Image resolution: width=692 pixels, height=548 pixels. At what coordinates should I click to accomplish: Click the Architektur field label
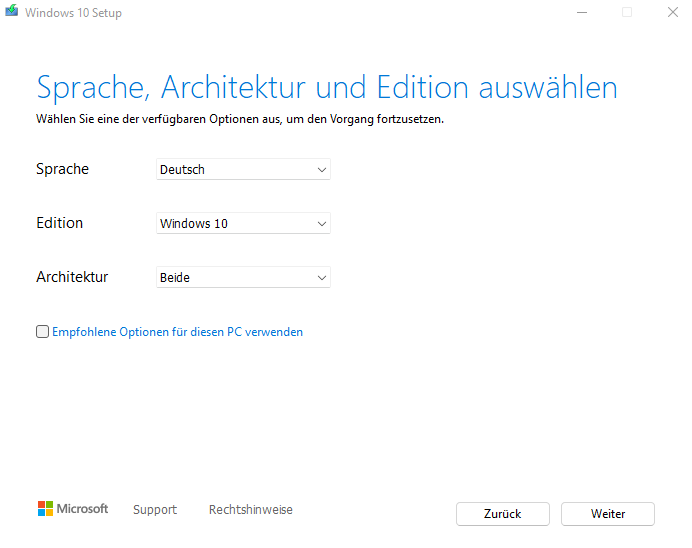(x=72, y=277)
